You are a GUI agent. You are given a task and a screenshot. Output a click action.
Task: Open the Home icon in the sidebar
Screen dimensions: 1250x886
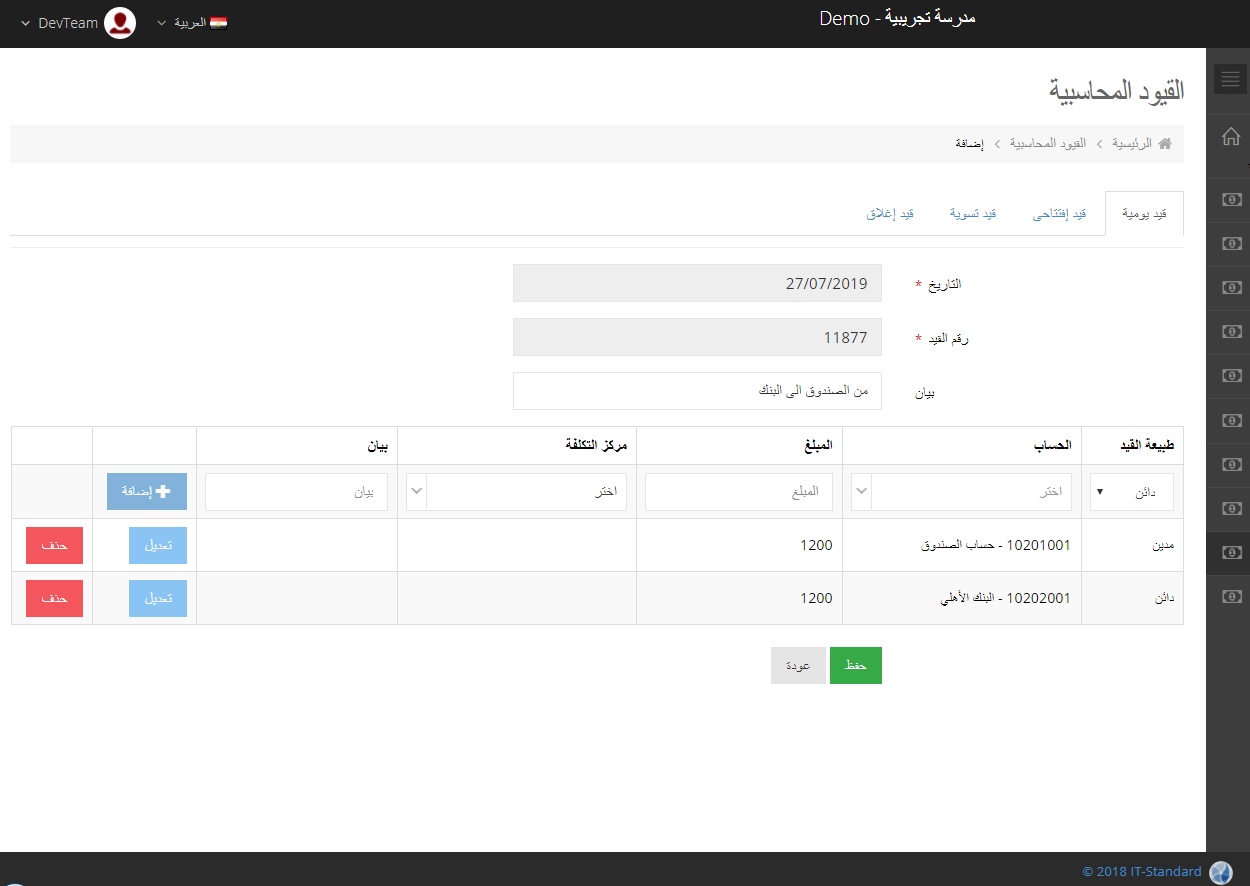tap(1230, 137)
